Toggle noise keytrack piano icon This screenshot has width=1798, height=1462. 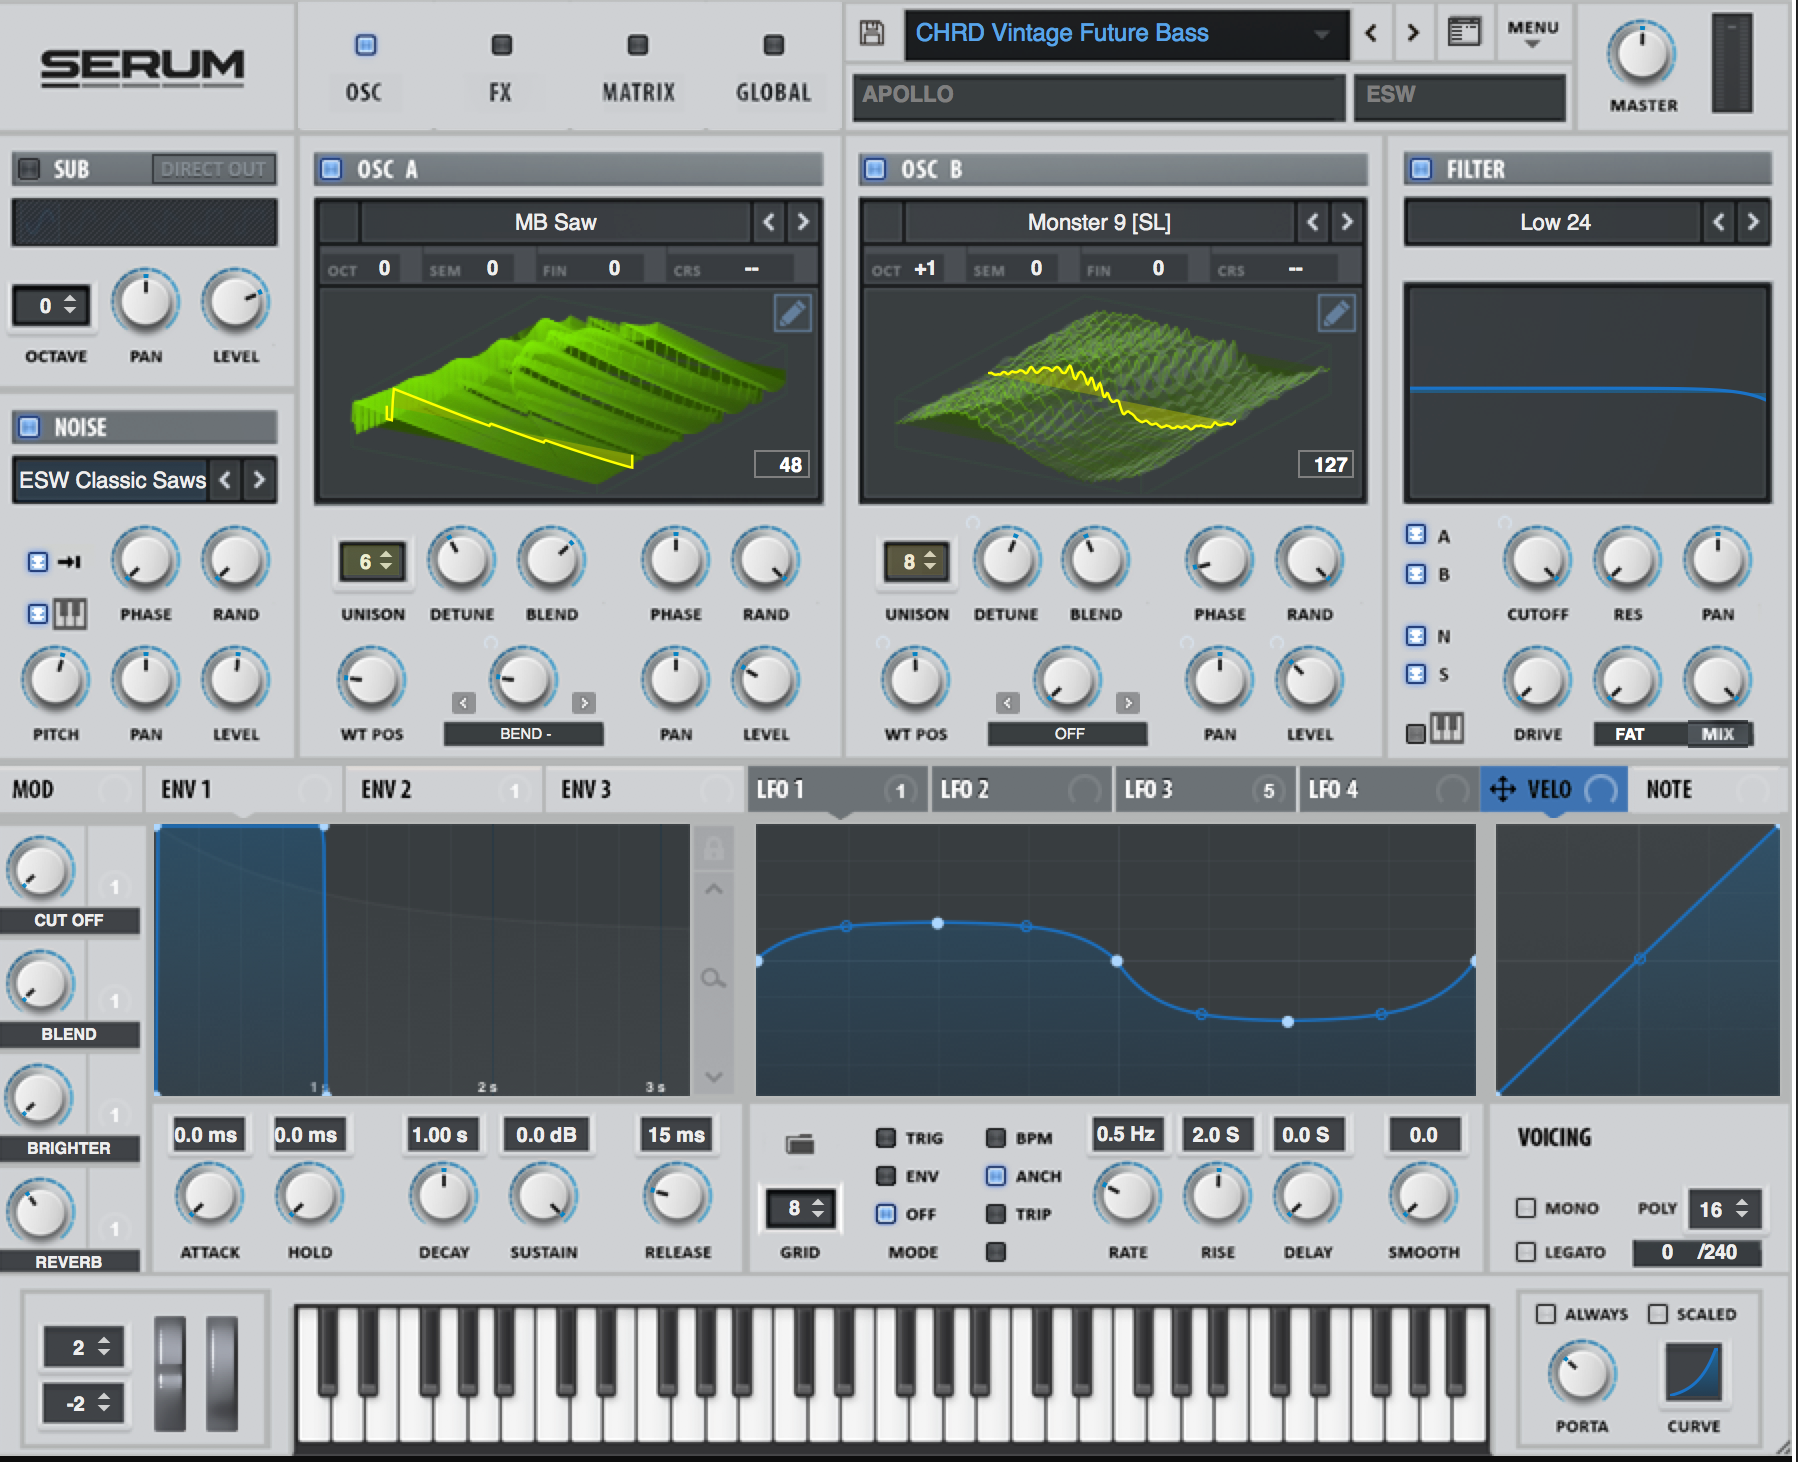coord(69,613)
